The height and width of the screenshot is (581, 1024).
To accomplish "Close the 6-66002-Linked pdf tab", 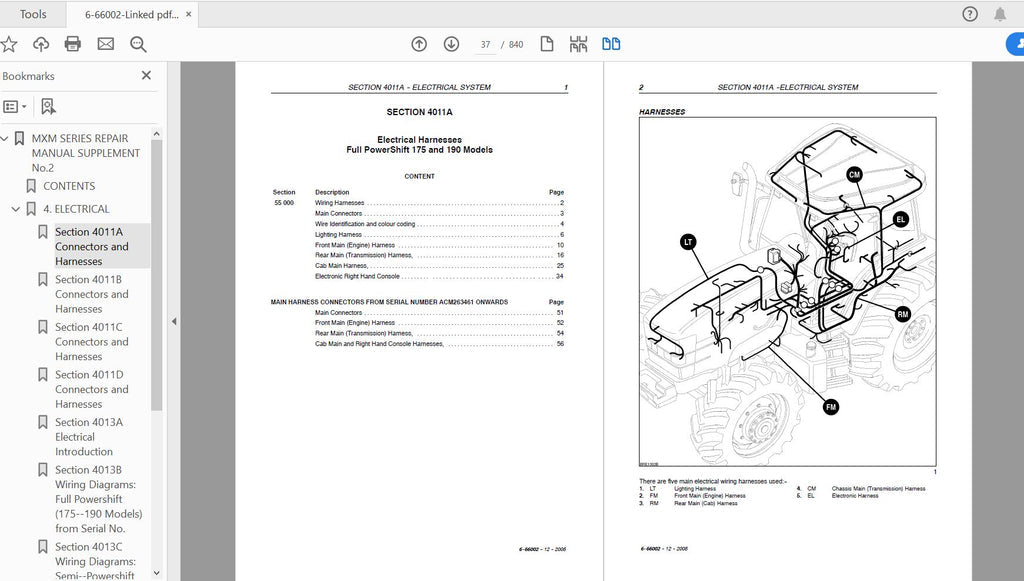I will [x=189, y=14].
